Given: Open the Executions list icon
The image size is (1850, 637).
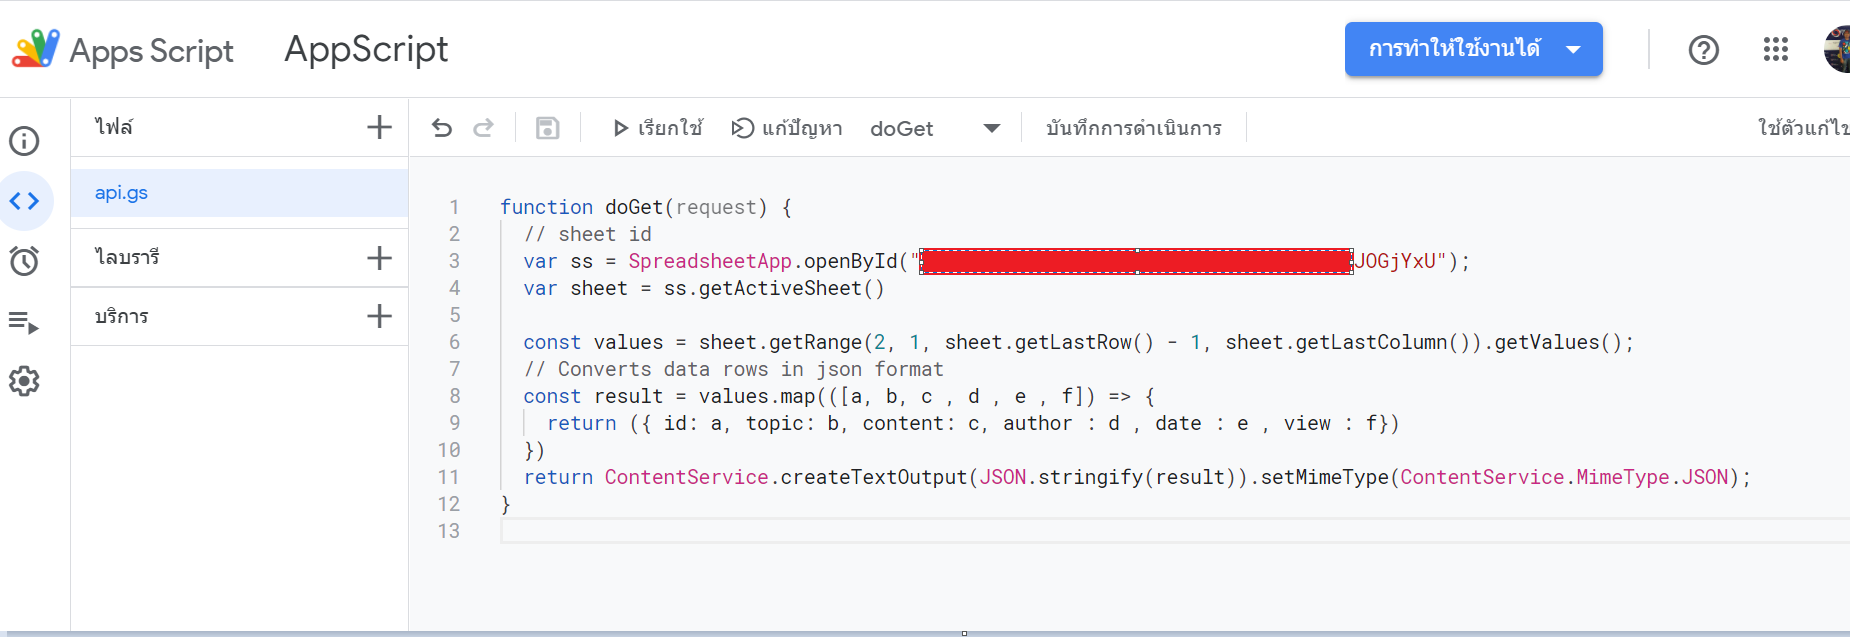Looking at the screenshot, I should click(x=24, y=322).
